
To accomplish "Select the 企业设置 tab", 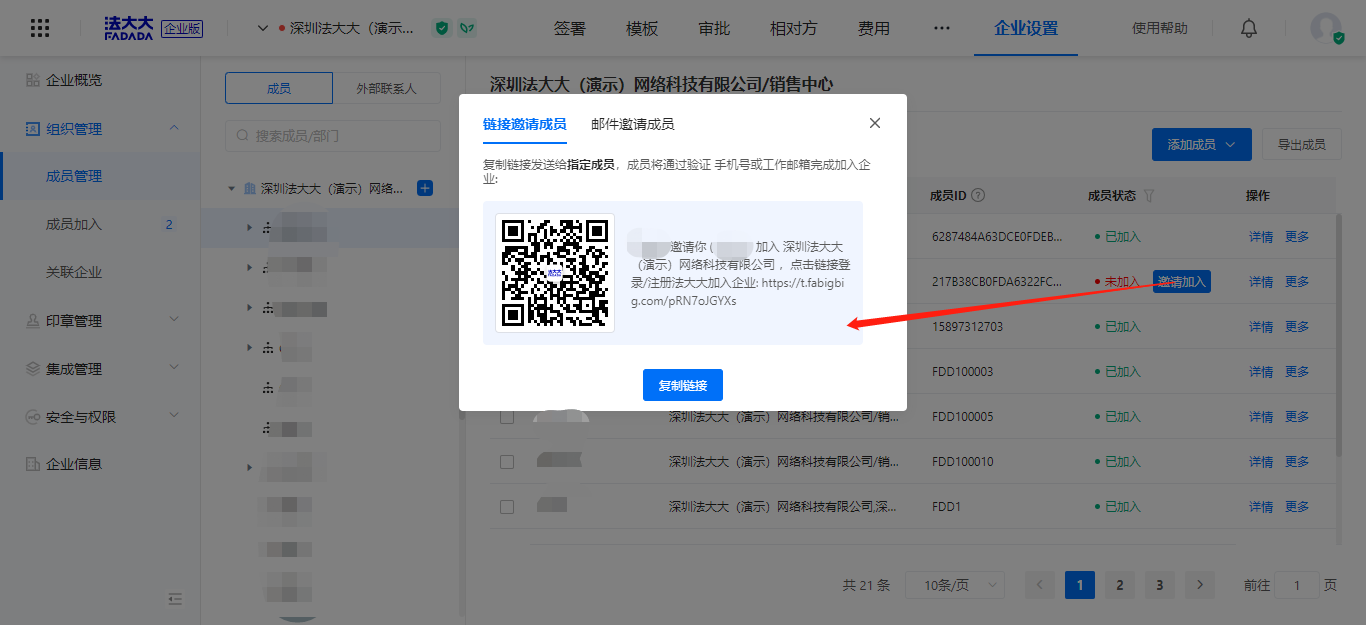I will 1026,28.
